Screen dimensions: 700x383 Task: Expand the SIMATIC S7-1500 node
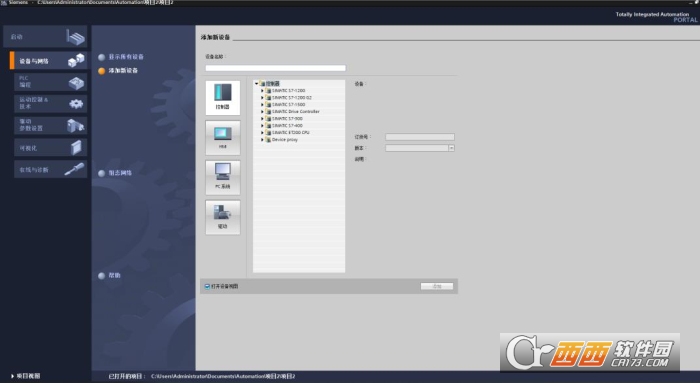[262, 104]
